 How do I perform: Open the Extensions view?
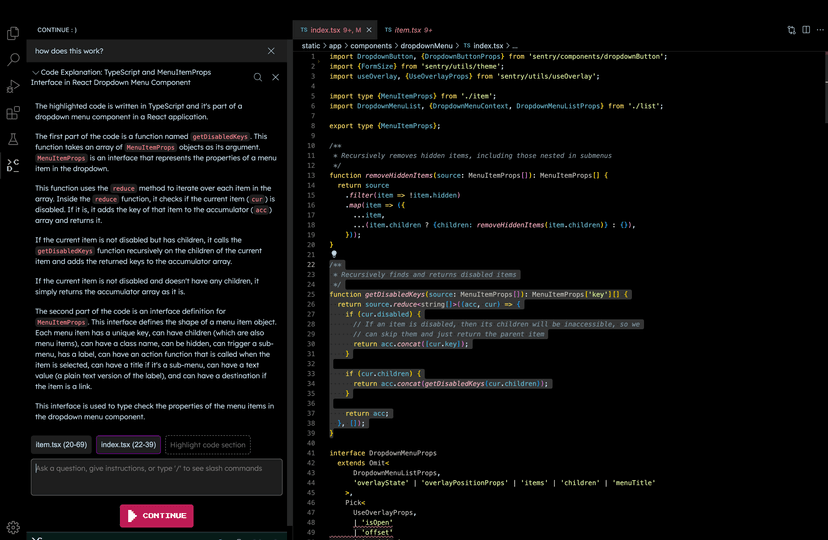13,113
